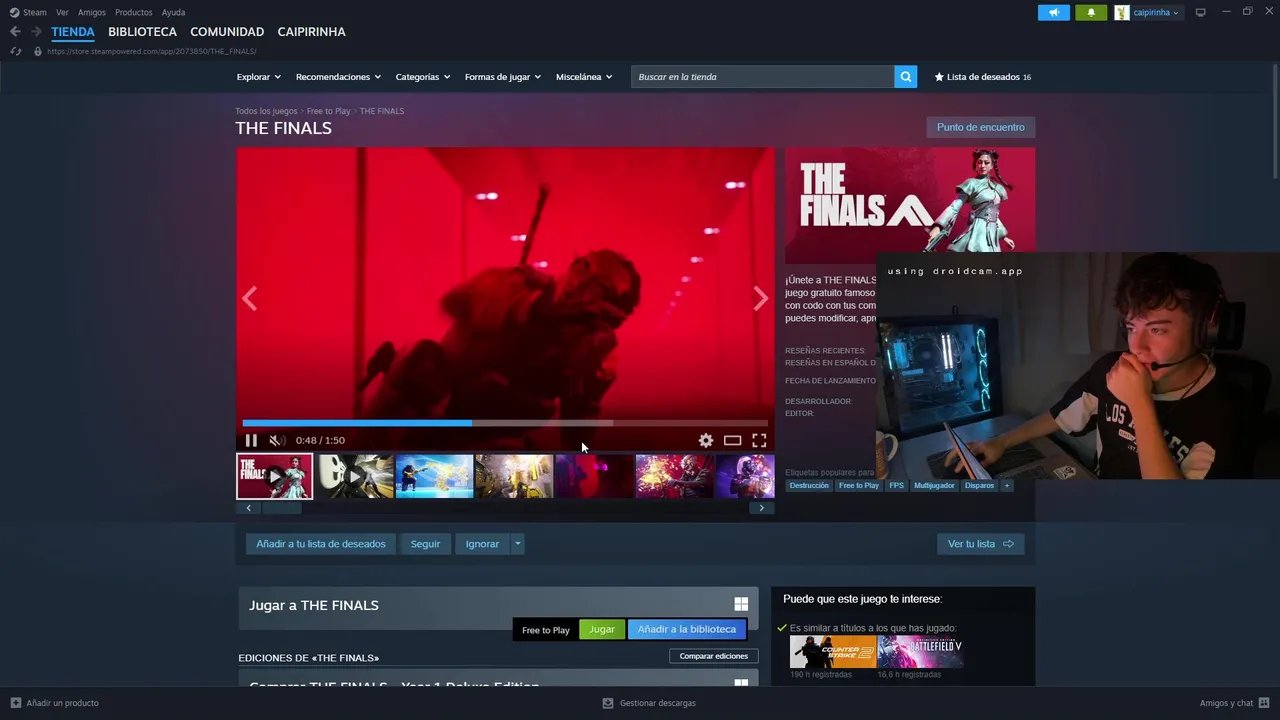Click the store search magnifier button
This screenshot has height=720, width=1280.
[x=905, y=77]
